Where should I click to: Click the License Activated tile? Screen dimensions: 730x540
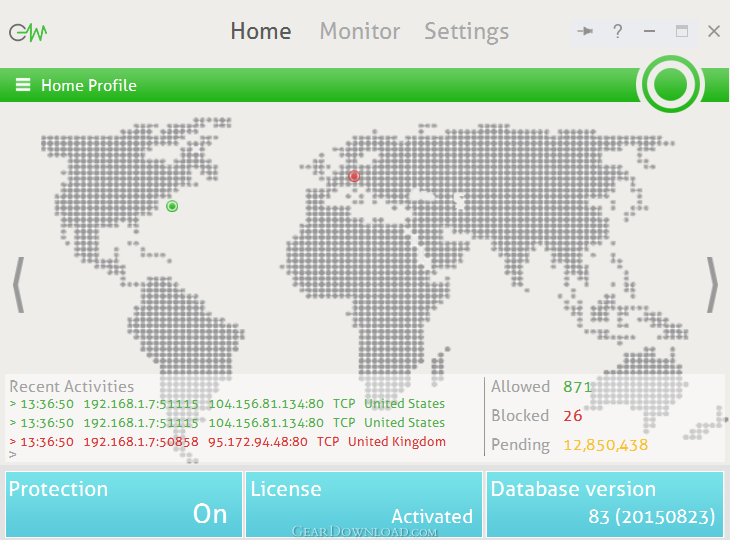(x=364, y=504)
